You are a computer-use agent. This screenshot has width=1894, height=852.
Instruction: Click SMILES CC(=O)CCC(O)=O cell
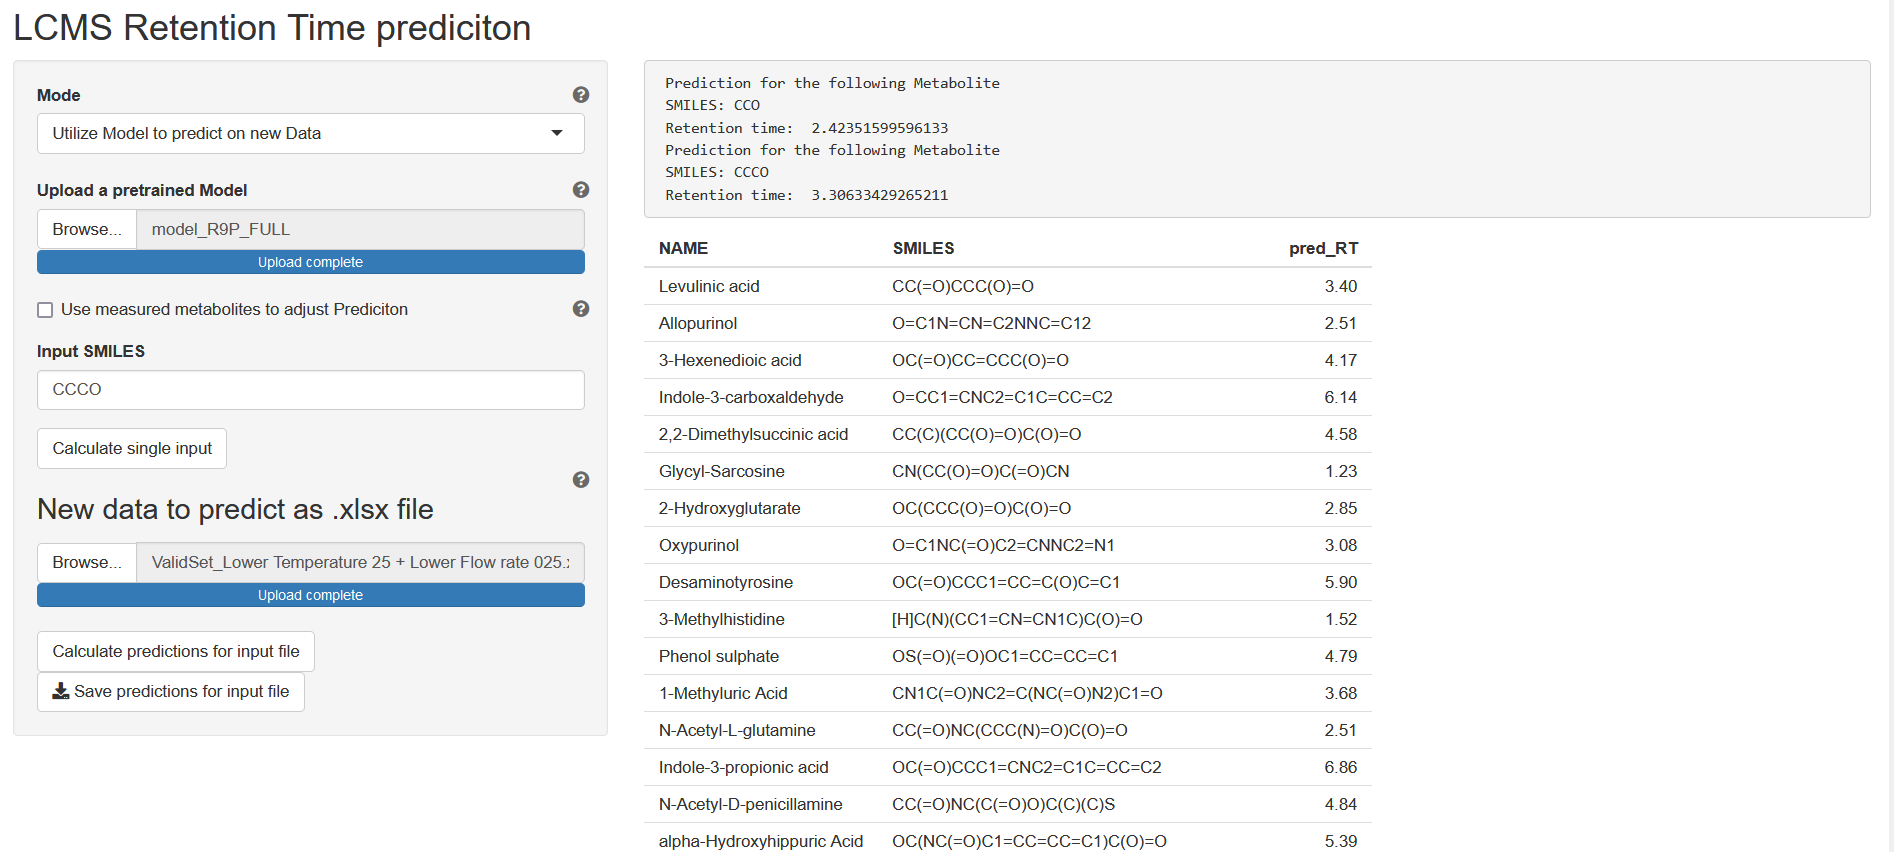963,286
